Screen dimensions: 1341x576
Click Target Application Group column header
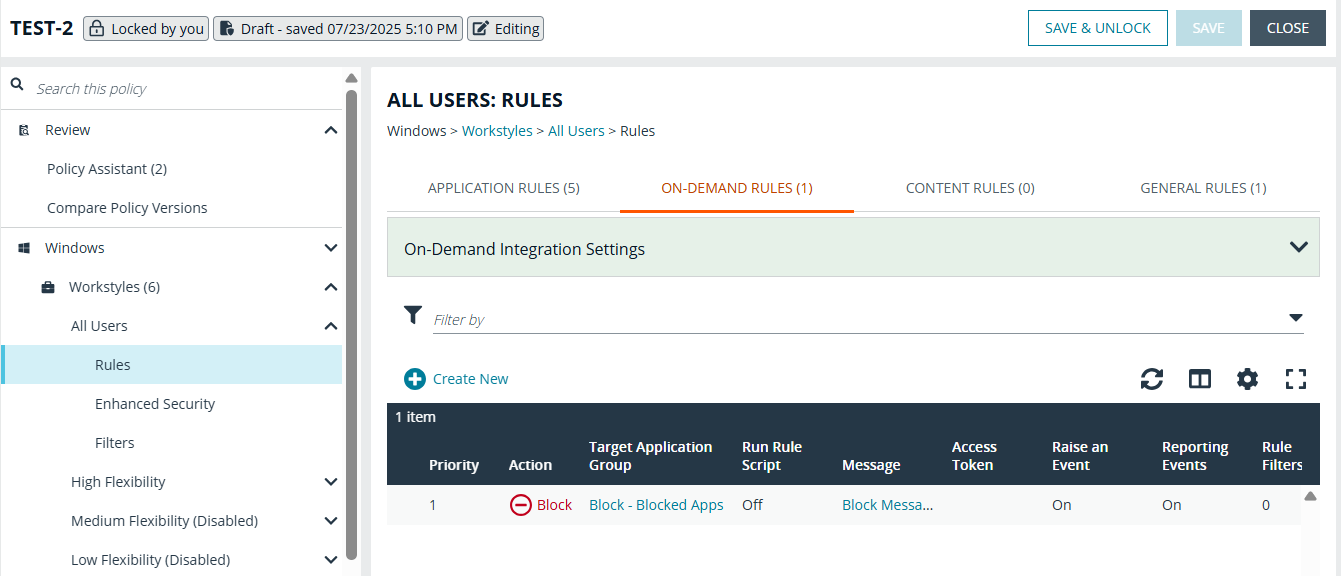point(651,456)
